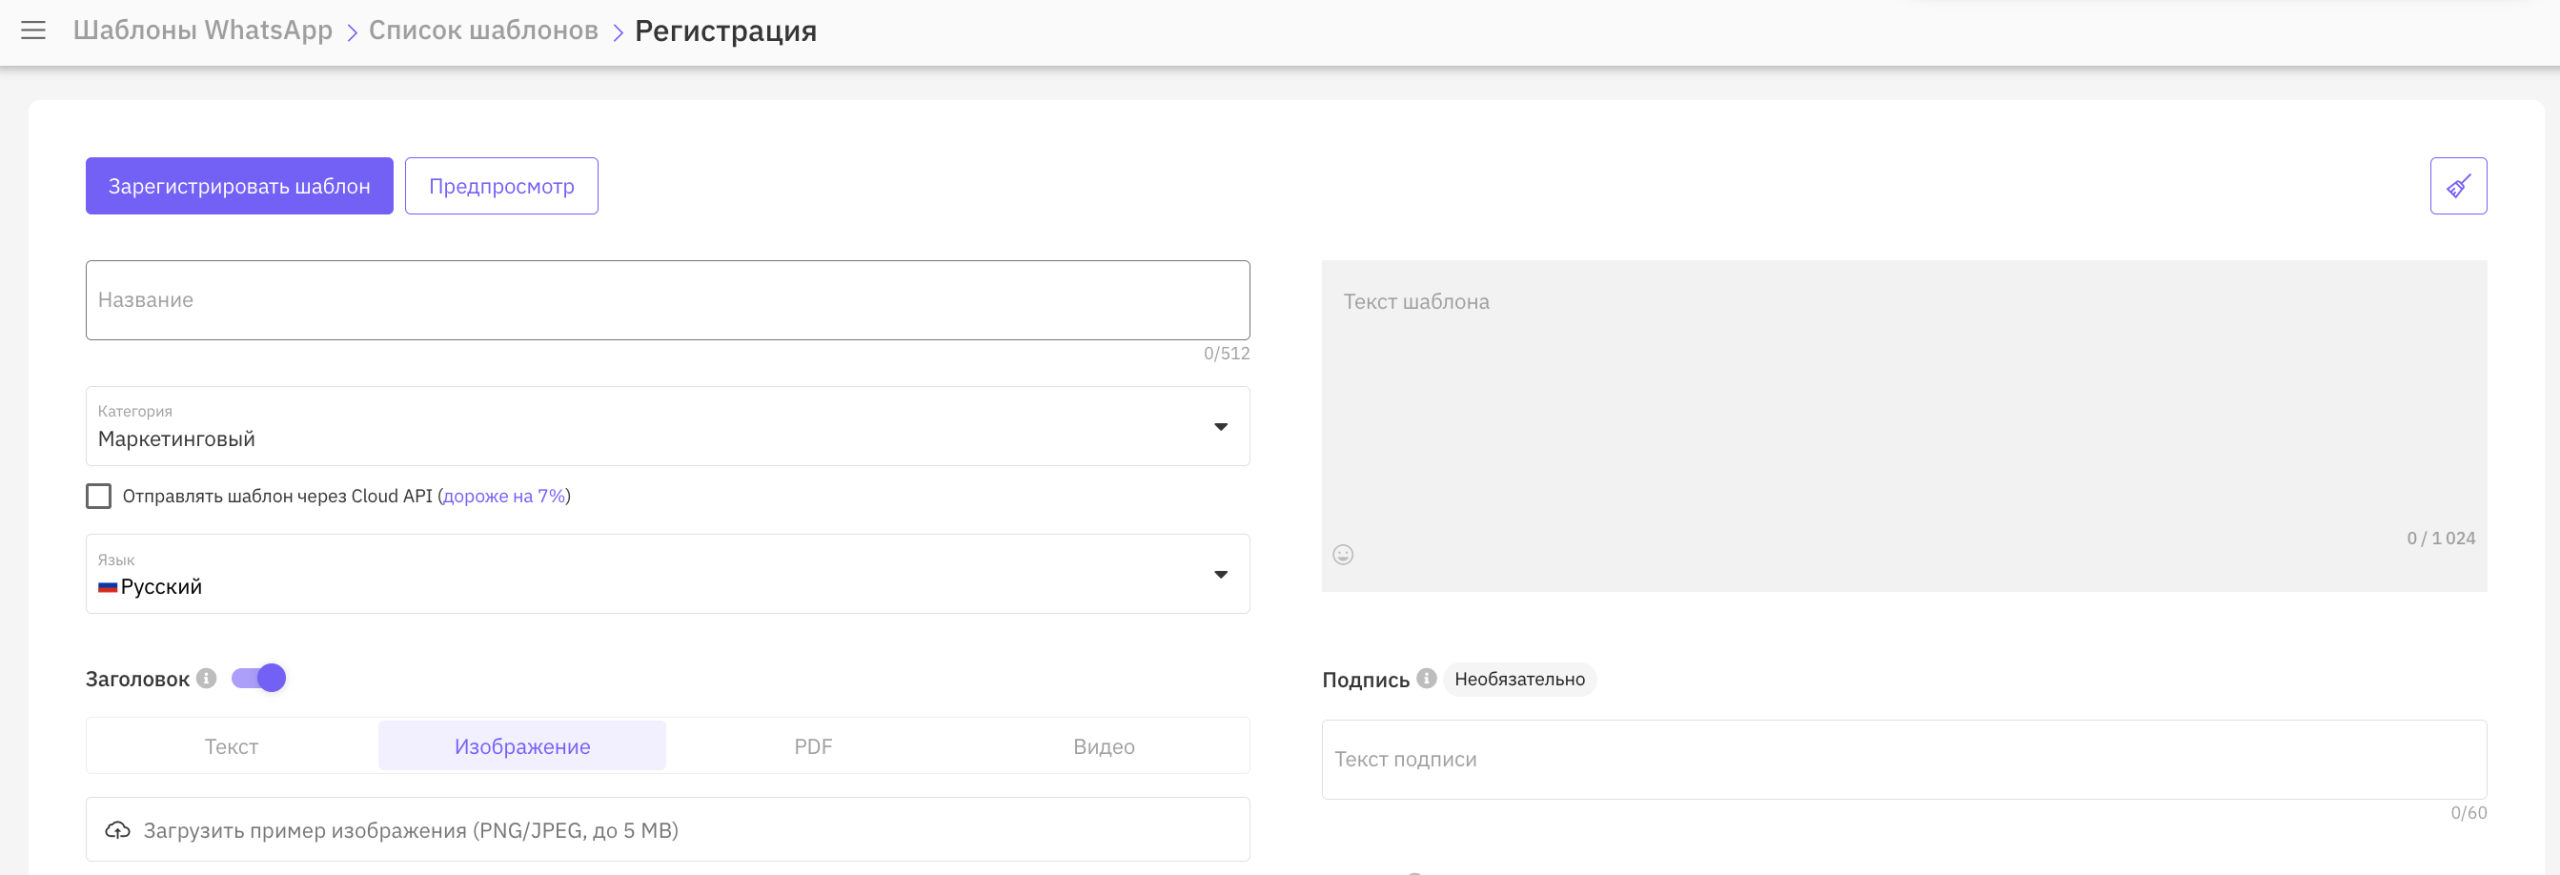Click the info icon next to Подпись
The image size is (2560, 875).
pyautogui.click(x=1427, y=678)
